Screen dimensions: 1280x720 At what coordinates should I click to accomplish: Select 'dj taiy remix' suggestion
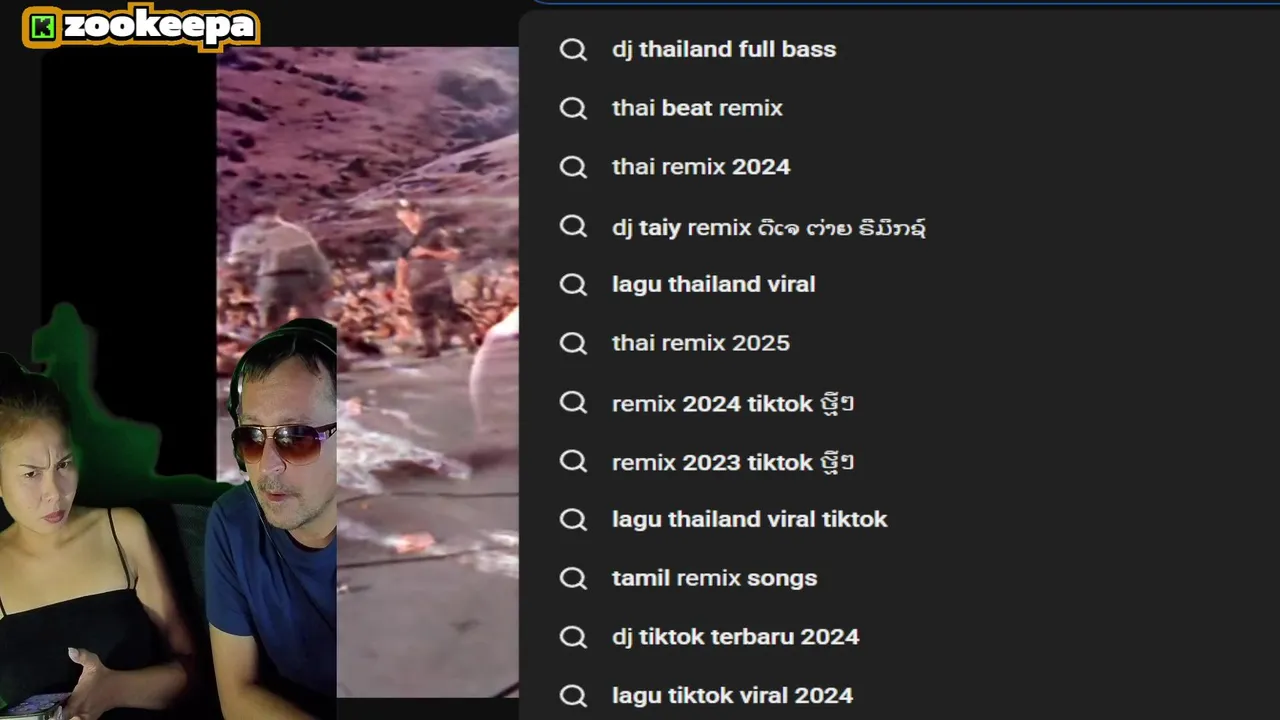(x=900, y=226)
